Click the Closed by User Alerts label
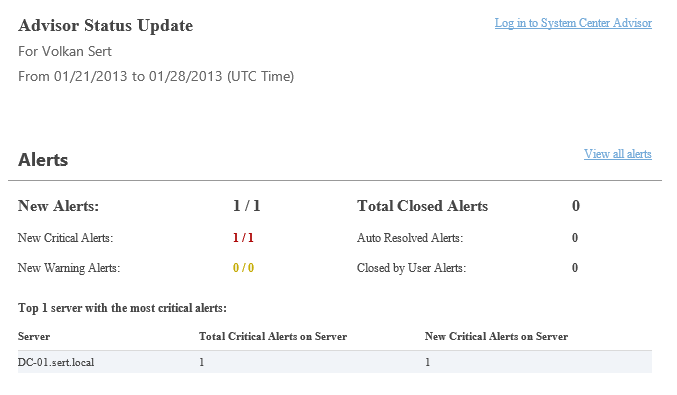Screen dimensions: 677x395 pos(411,268)
